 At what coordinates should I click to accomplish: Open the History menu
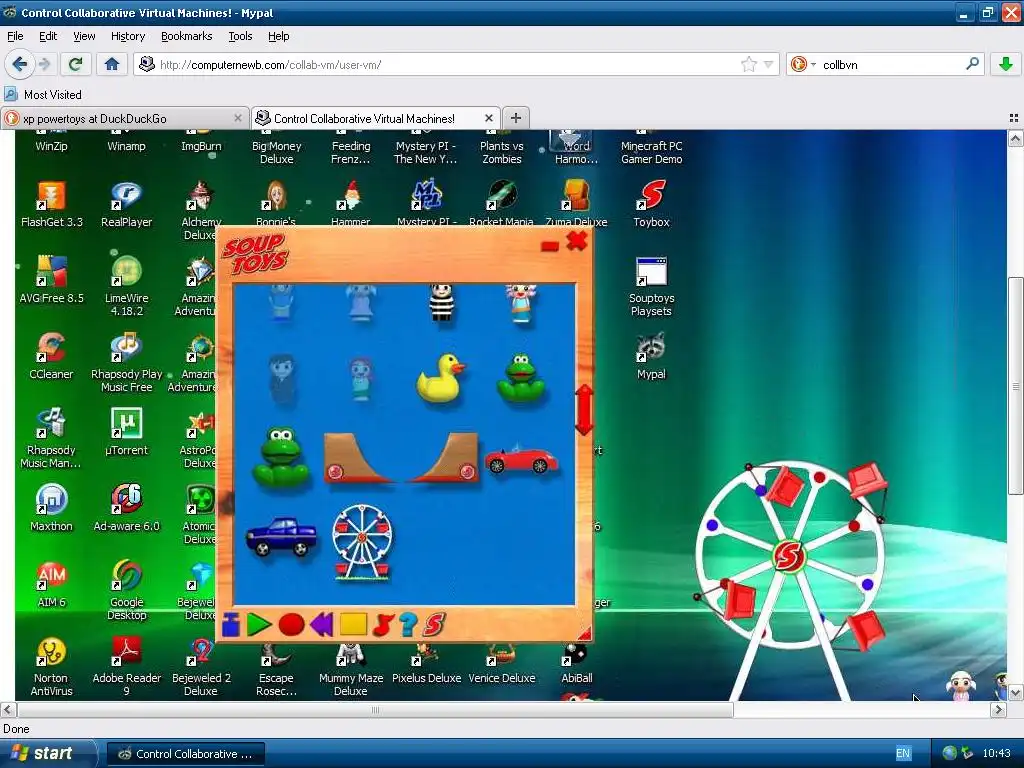tap(127, 36)
